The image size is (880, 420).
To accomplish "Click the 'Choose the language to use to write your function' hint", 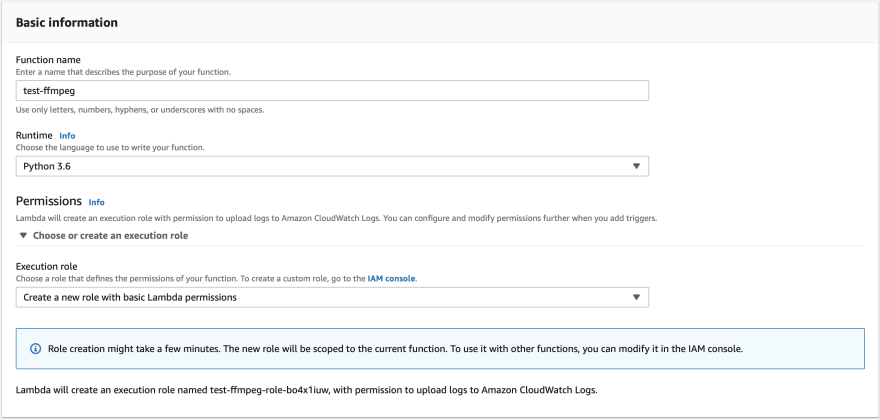I will (x=110, y=148).
